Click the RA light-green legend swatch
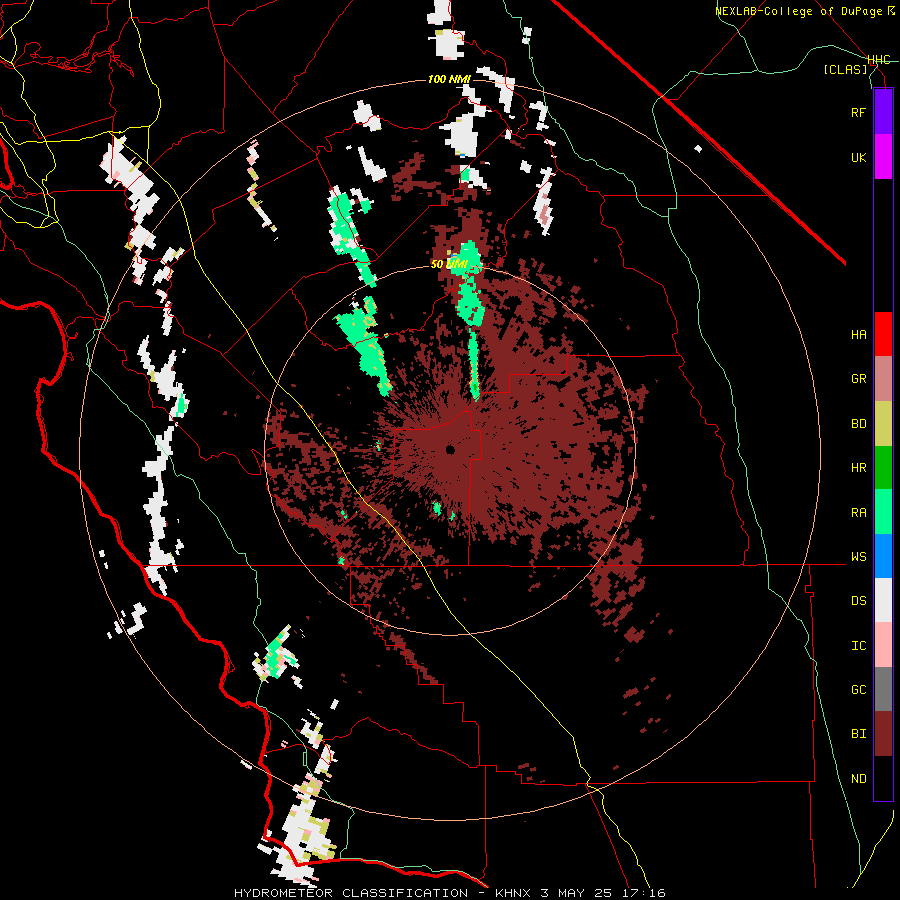The image size is (900, 900). coord(883,512)
